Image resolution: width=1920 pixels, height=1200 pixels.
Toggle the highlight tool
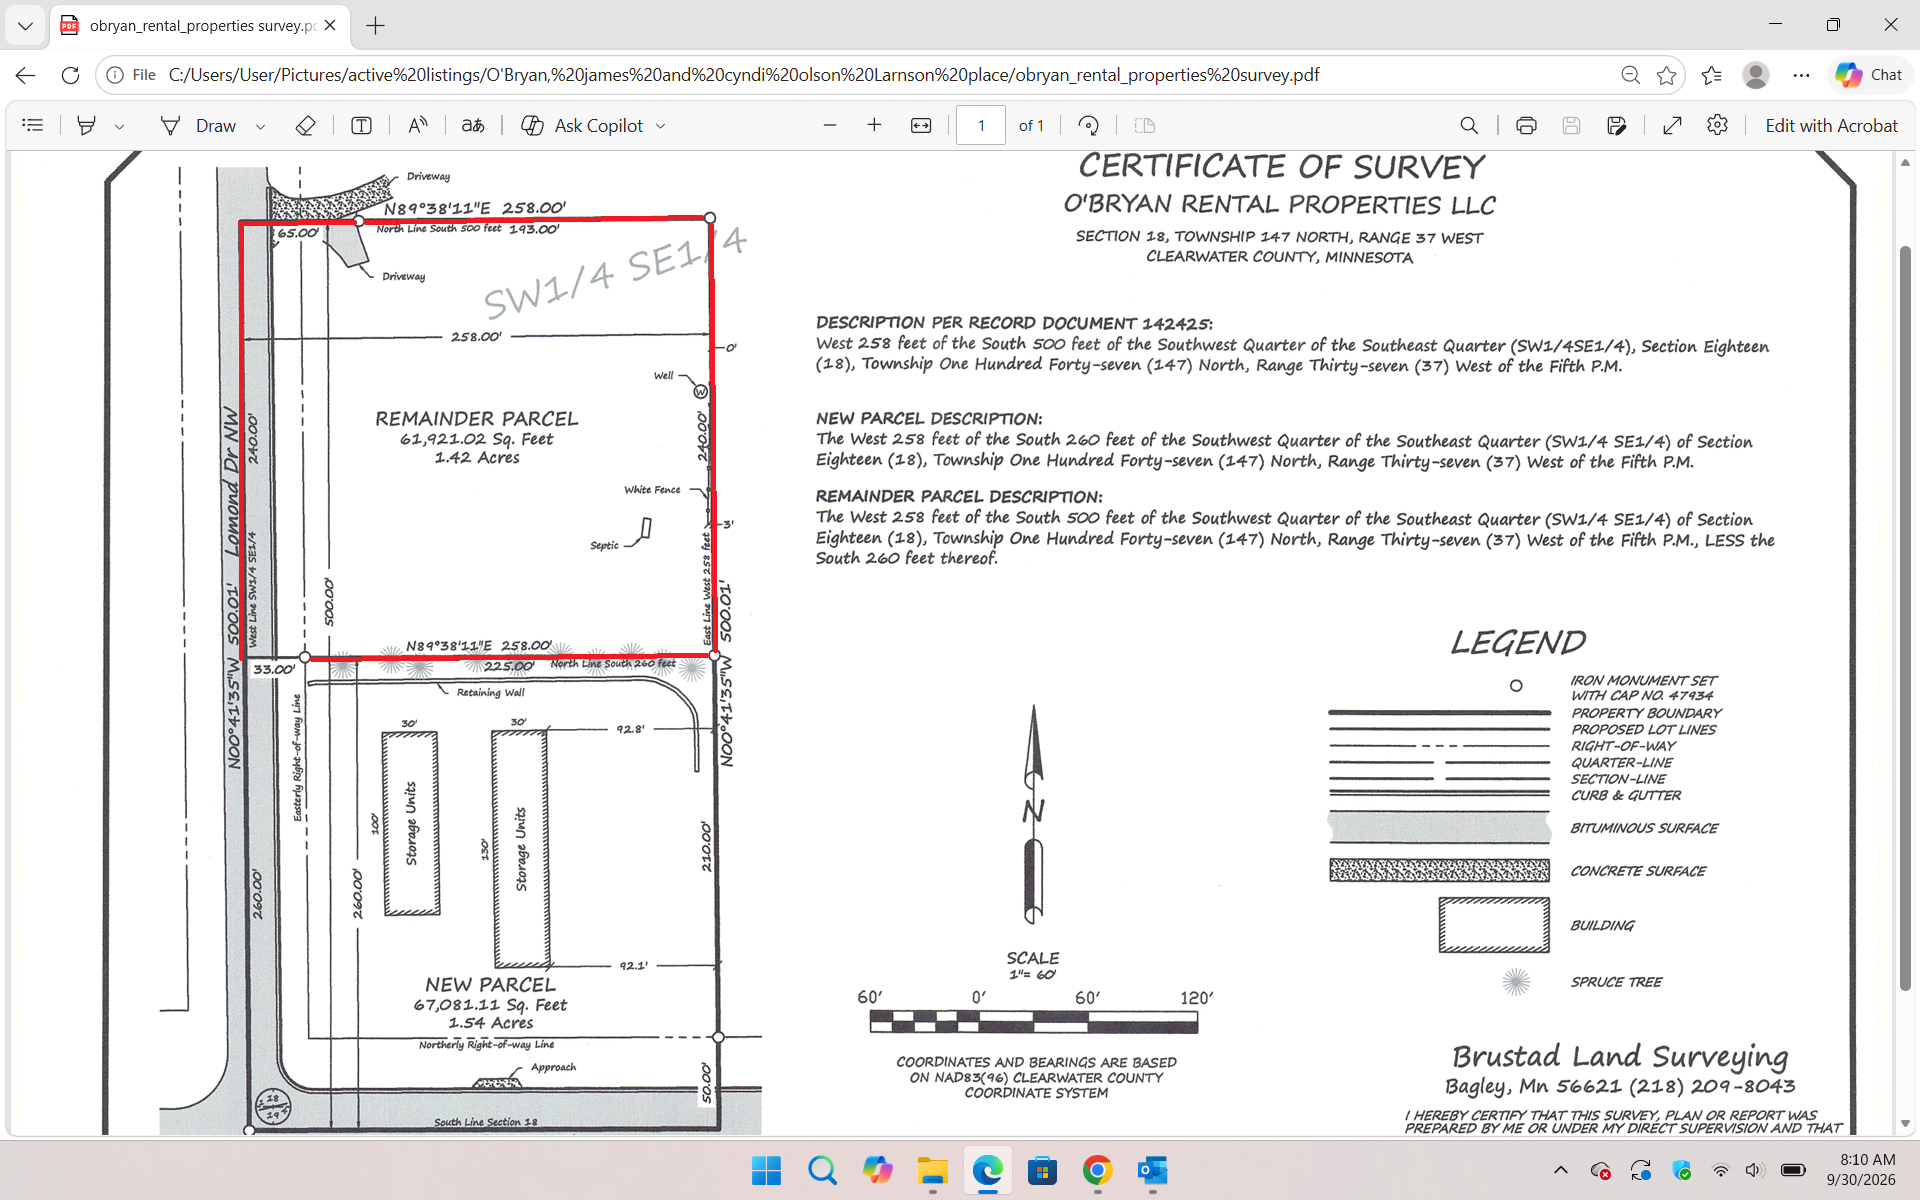point(87,125)
